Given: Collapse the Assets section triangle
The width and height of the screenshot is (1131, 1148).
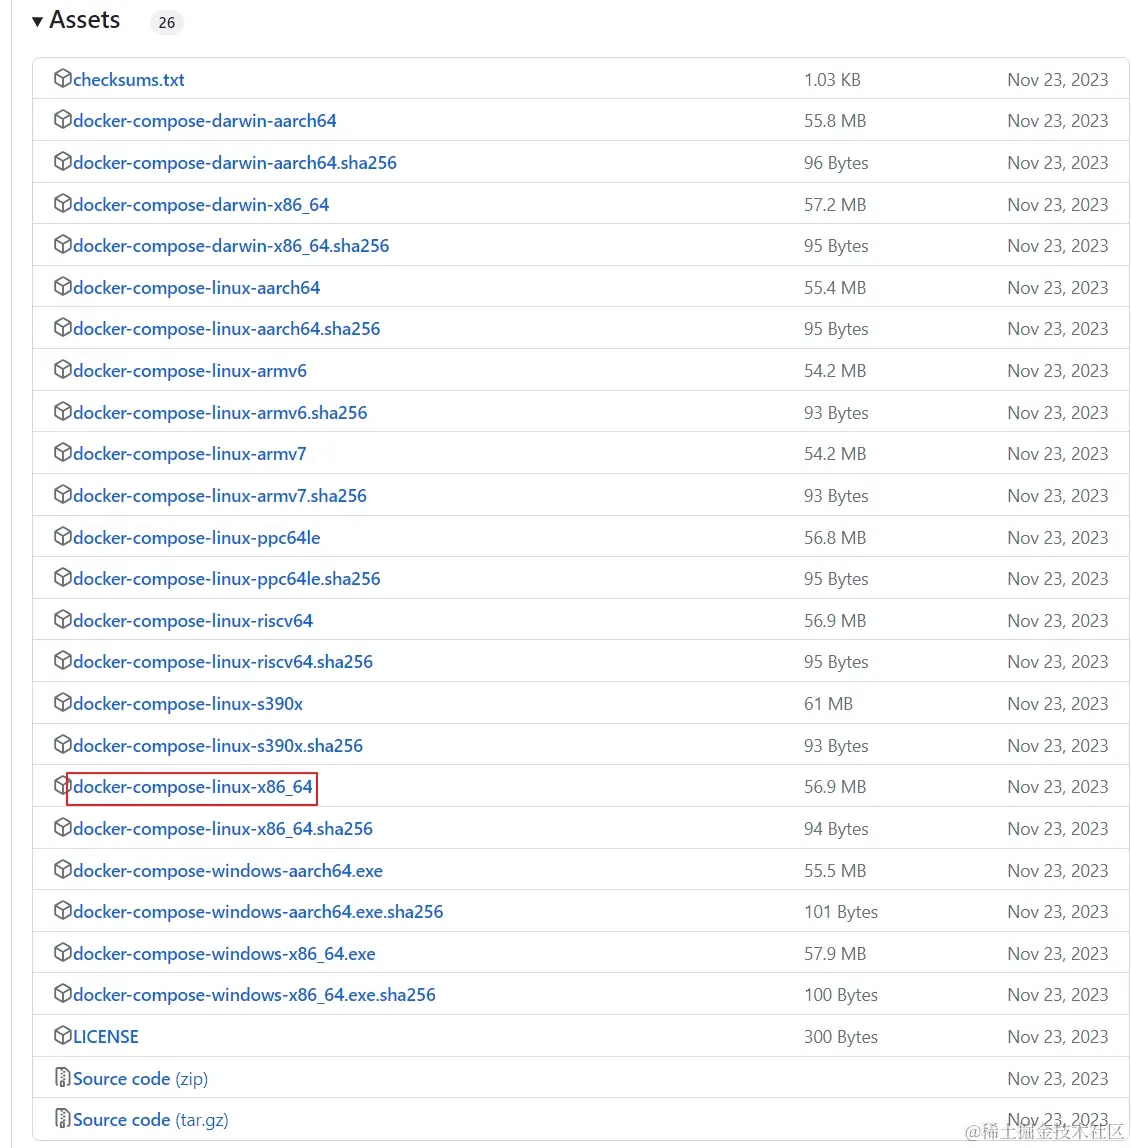Looking at the screenshot, I should [37, 22].
